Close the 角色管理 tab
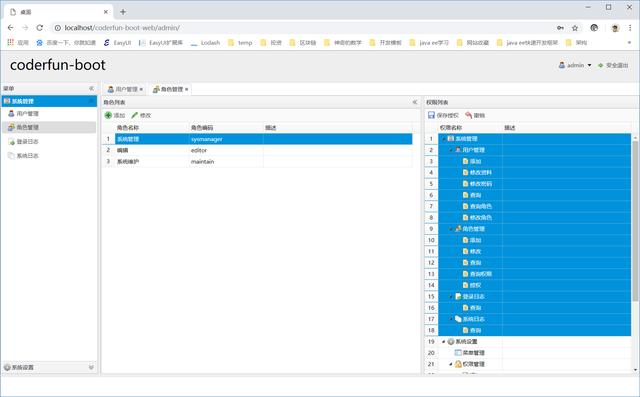640x397 pixels. [x=187, y=89]
